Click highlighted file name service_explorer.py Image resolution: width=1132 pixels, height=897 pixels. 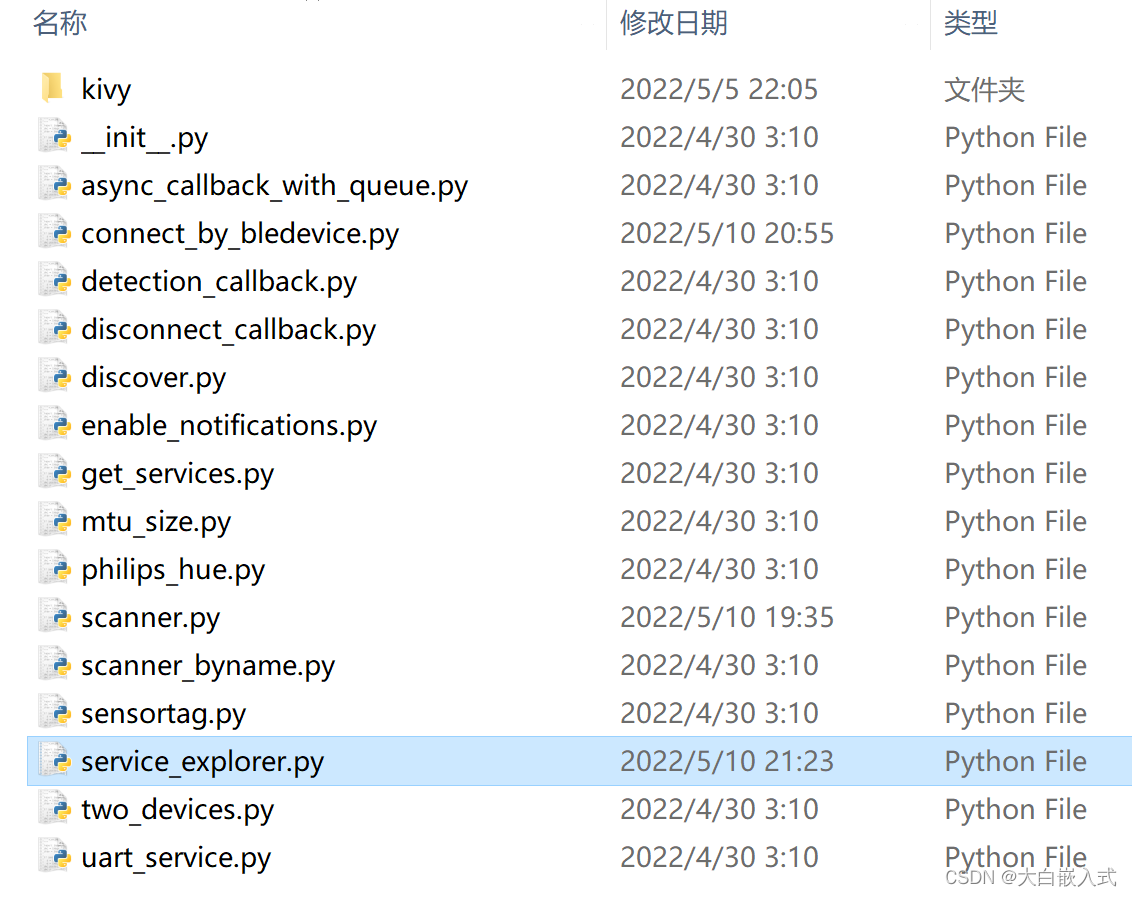202,762
